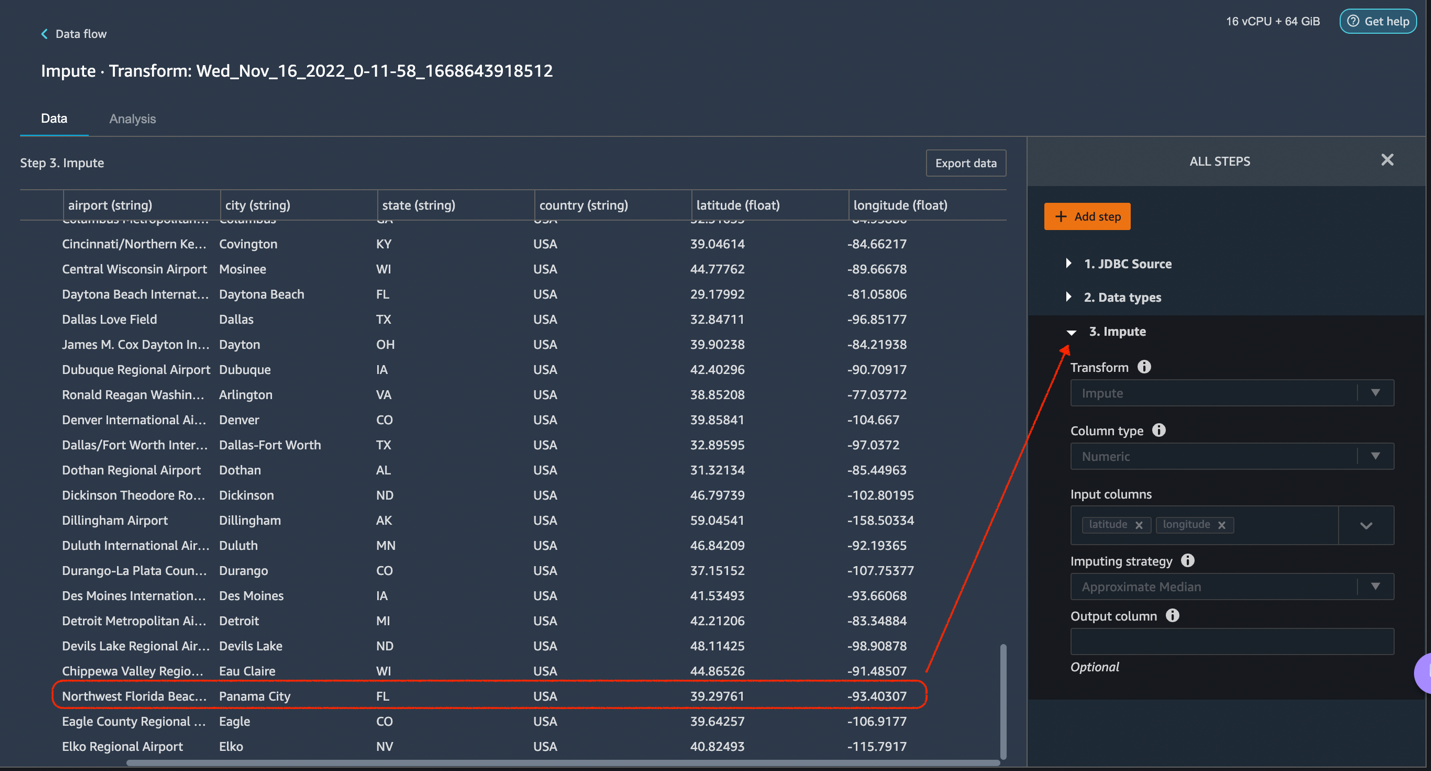This screenshot has height=771, width=1431.
Task: Click the Dillingham Airport cell
Action: (115, 520)
